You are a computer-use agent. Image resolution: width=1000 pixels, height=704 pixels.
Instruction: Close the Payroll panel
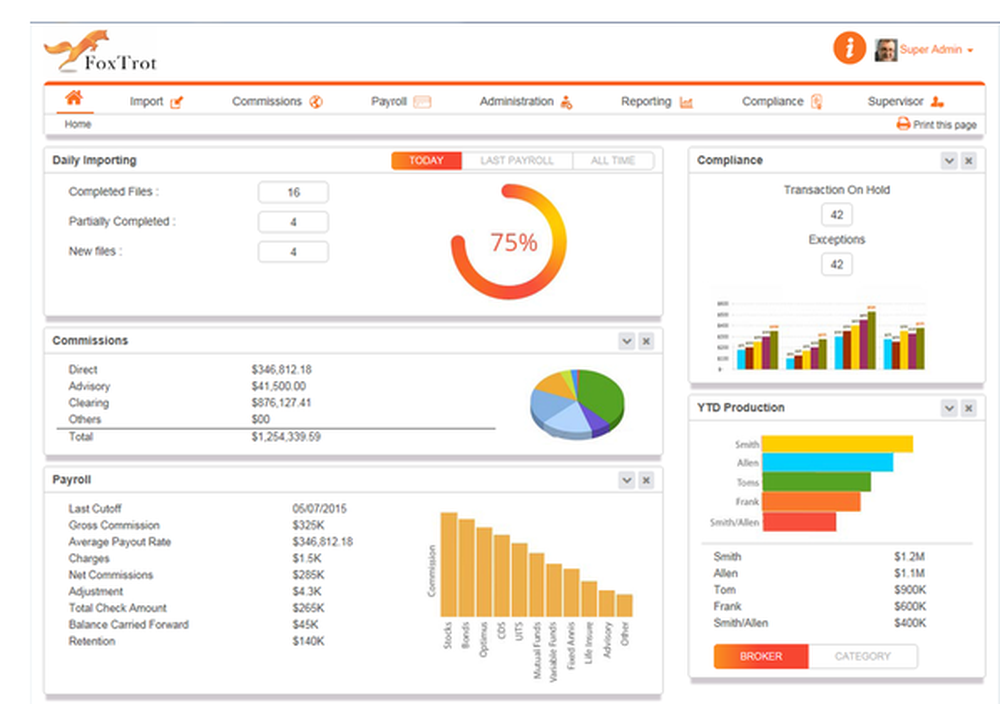coord(646,480)
